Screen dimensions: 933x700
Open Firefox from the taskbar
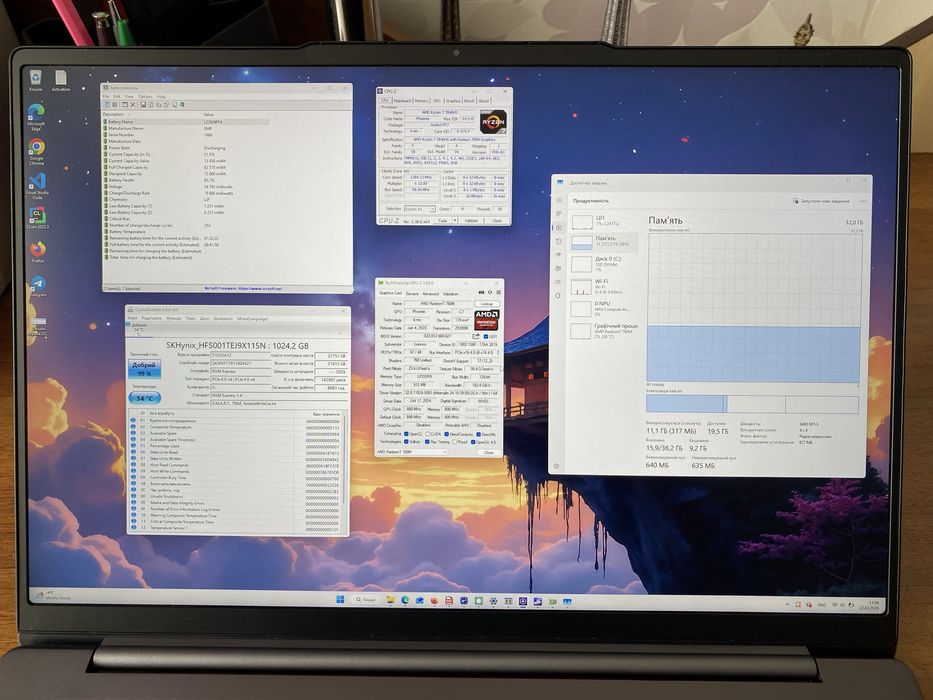click(x=434, y=600)
